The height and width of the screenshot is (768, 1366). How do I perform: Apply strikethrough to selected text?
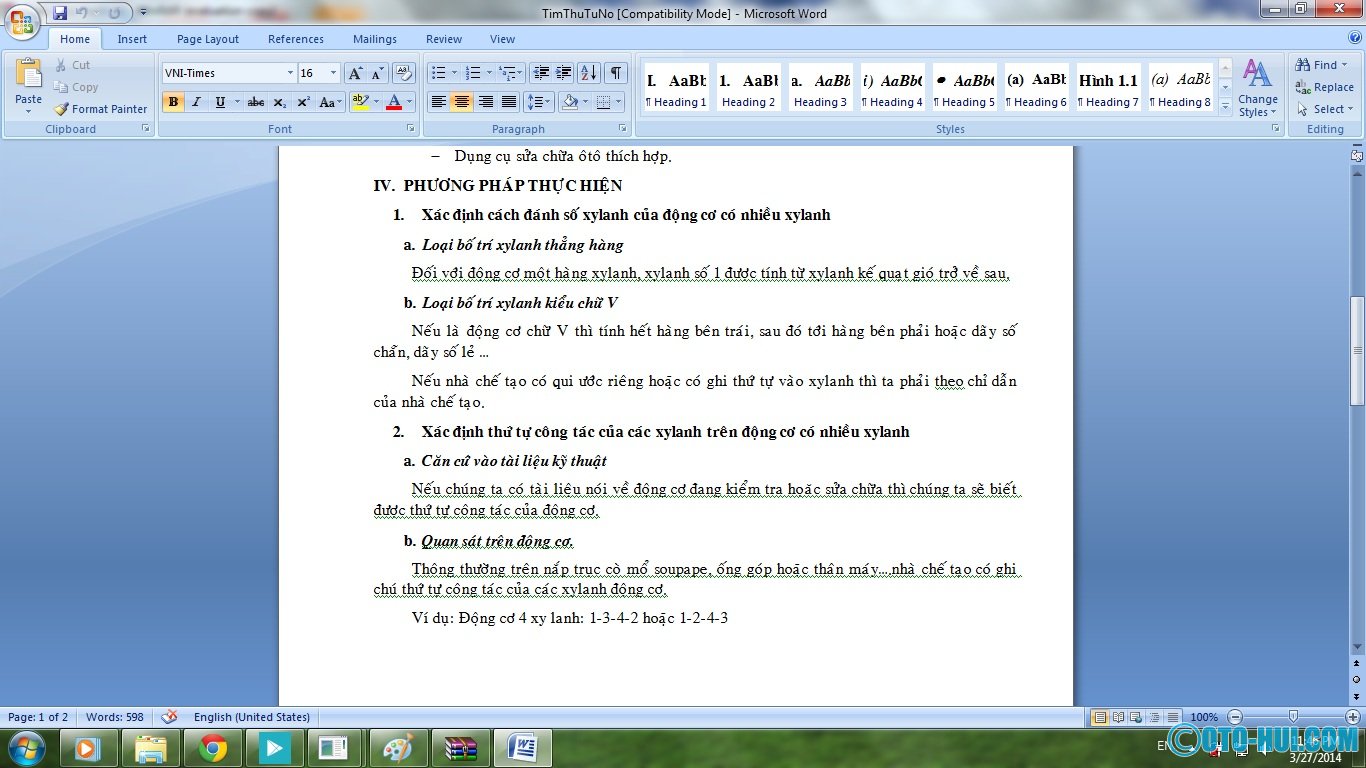[256, 102]
